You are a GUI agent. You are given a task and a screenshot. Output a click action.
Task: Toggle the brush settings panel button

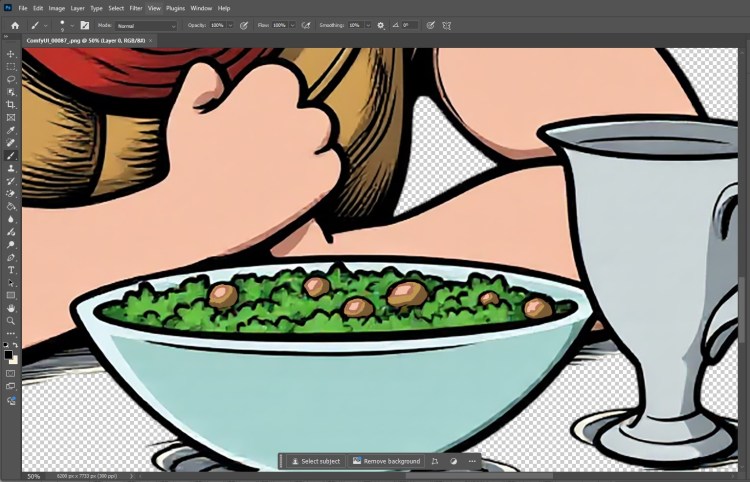coord(84,25)
